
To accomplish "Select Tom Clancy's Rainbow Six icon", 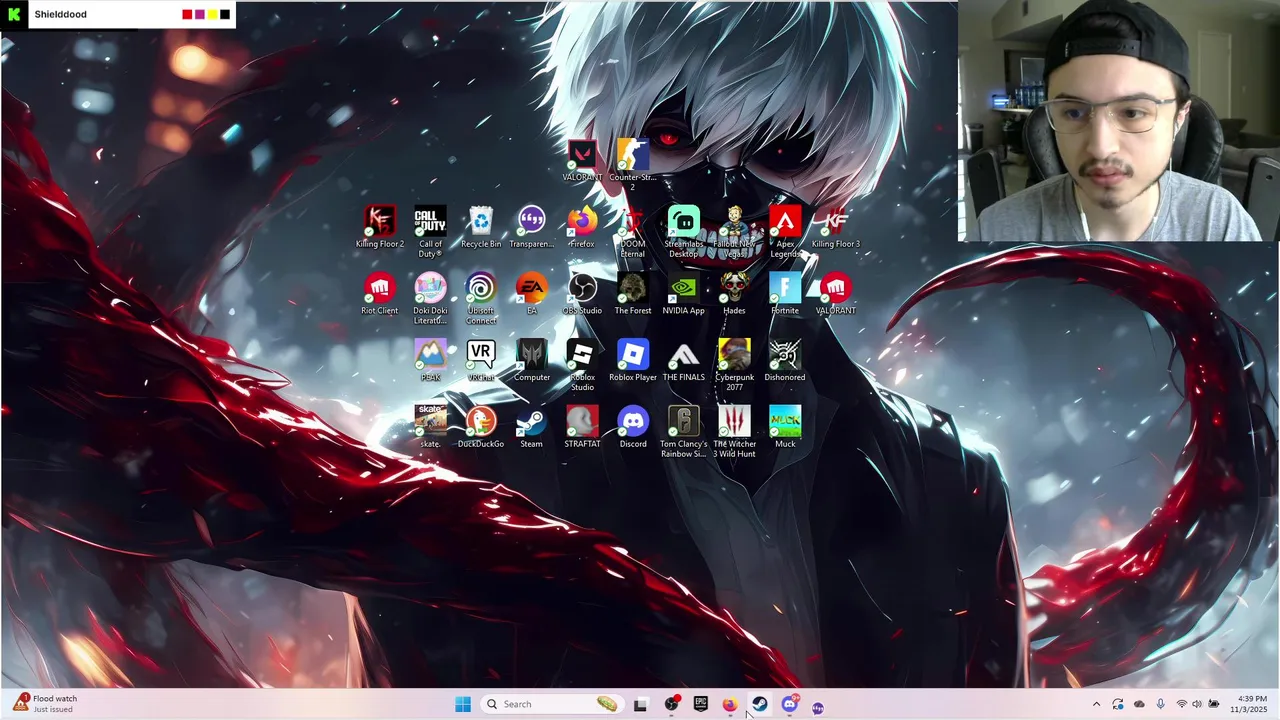I will pyautogui.click(x=684, y=432).
